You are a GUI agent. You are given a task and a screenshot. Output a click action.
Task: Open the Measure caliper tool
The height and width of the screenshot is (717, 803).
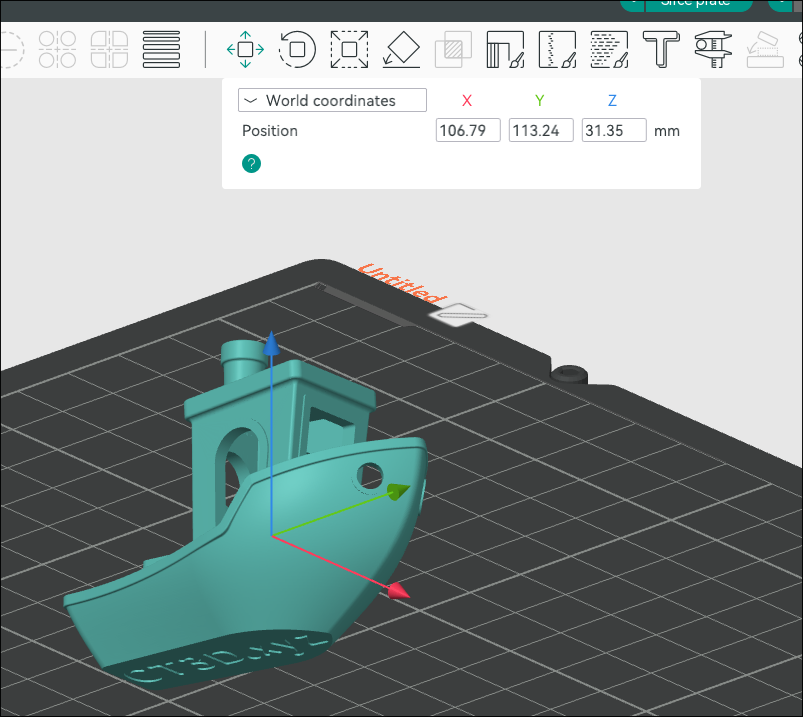[713, 49]
